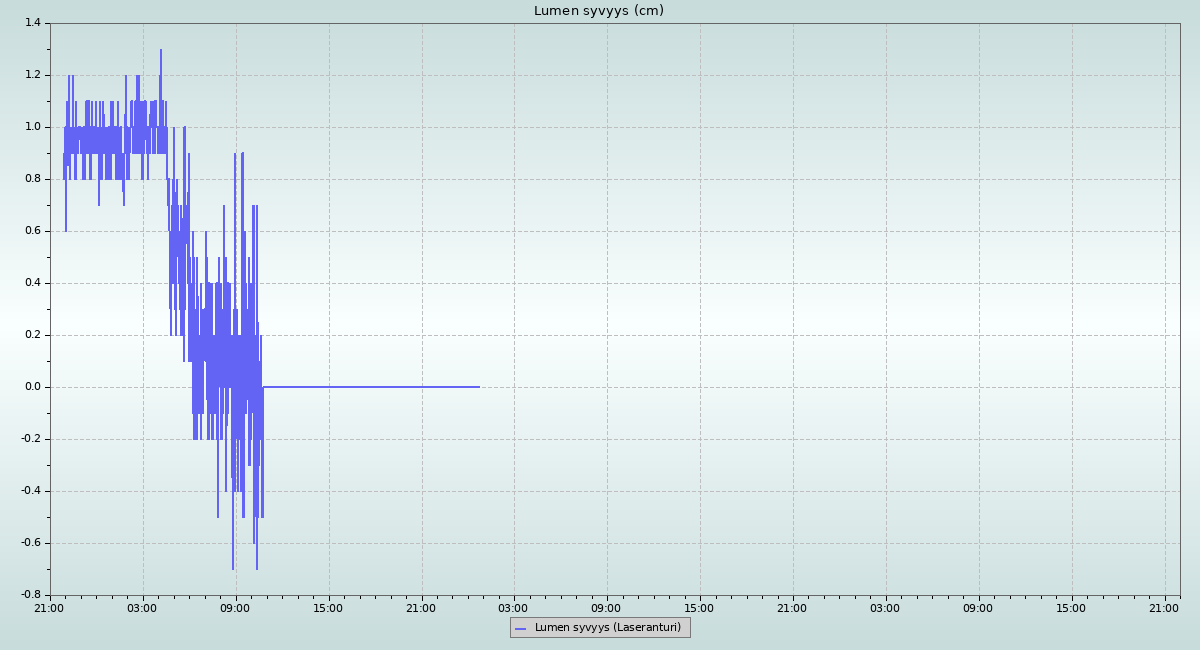Select the last 09:00 x-axis label
Screen dimensions: 1200x650
tap(978, 608)
